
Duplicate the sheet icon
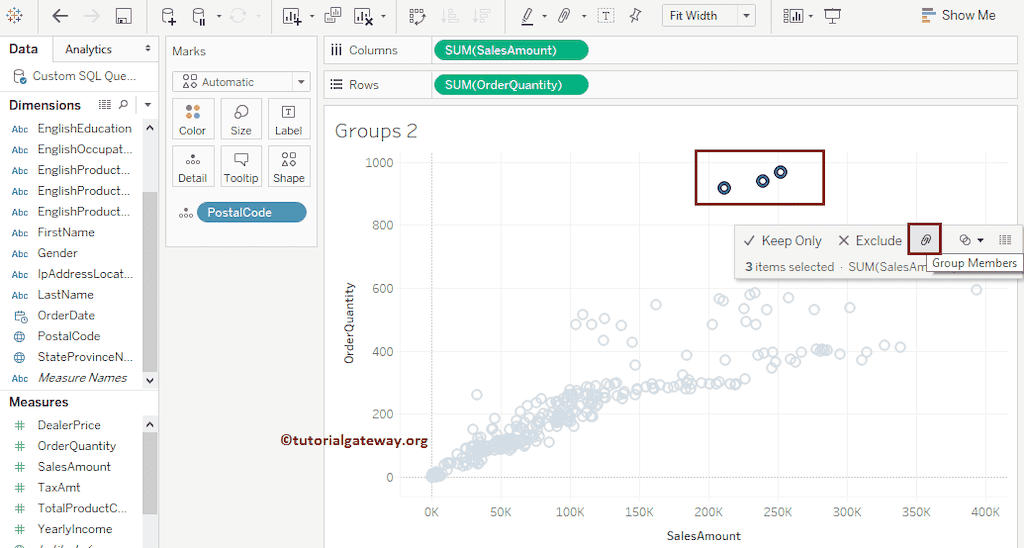pyautogui.click(x=332, y=15)
